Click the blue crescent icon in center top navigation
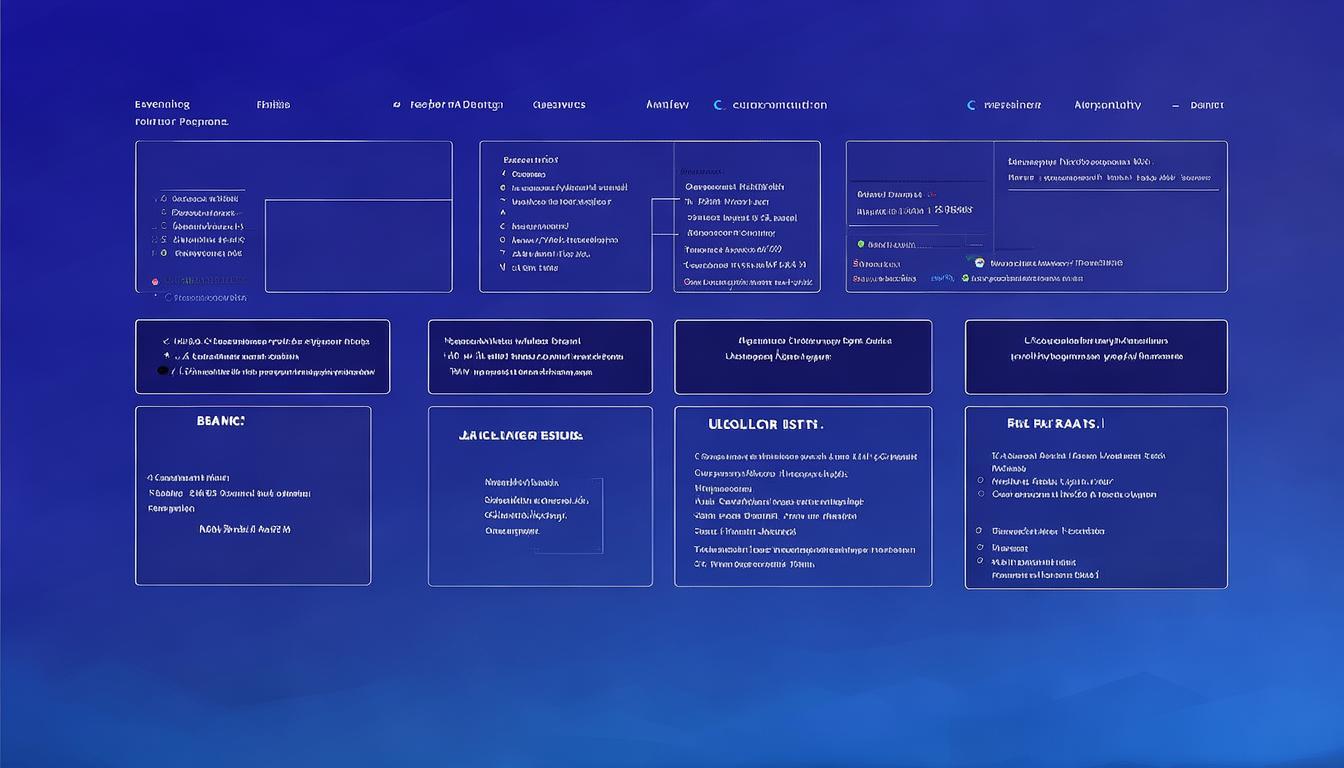The width and height of the screenshot is (1344, 768). click(718, 105)
